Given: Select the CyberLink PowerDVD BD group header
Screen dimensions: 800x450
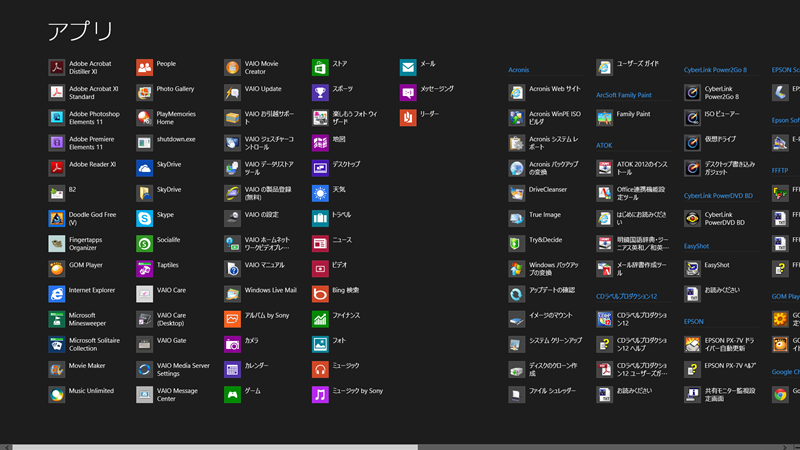Looking at the screenshot, I should [x=718, y=196].
